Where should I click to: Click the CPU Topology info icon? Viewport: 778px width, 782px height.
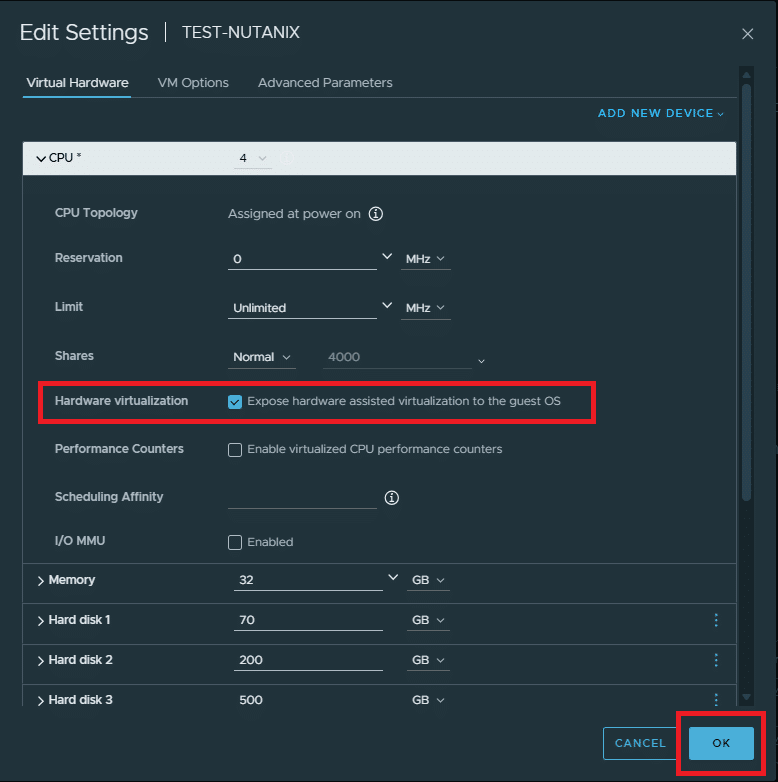(x=376, y=214)
